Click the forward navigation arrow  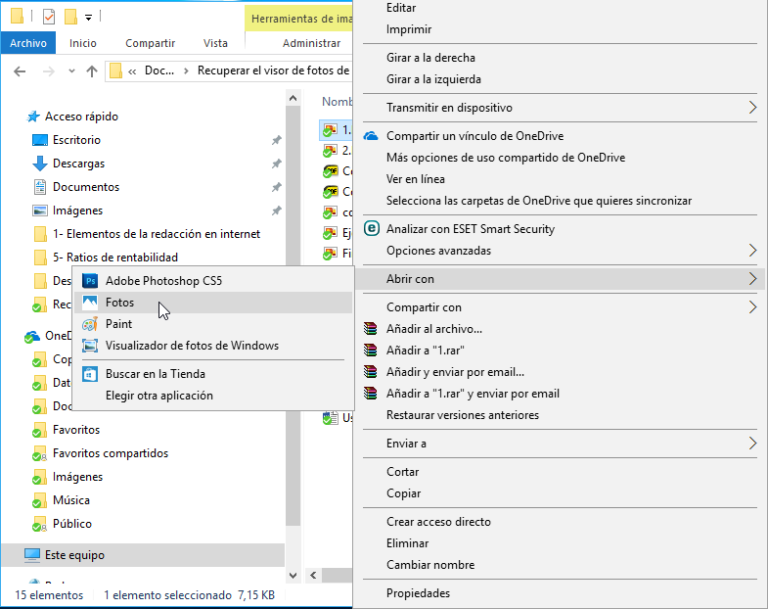(48, 72)
